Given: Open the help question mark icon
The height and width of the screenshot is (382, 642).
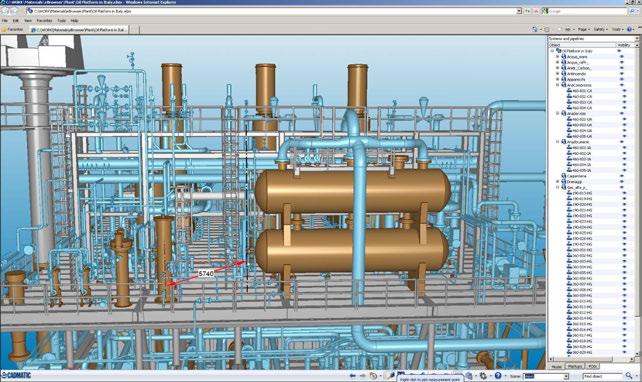Looking at the screenshot, I should coord(498,375).
